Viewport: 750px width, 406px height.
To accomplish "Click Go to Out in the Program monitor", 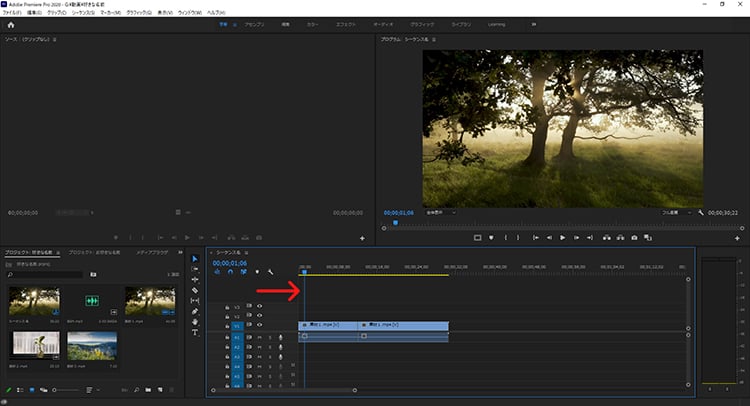I will point(590,238).
